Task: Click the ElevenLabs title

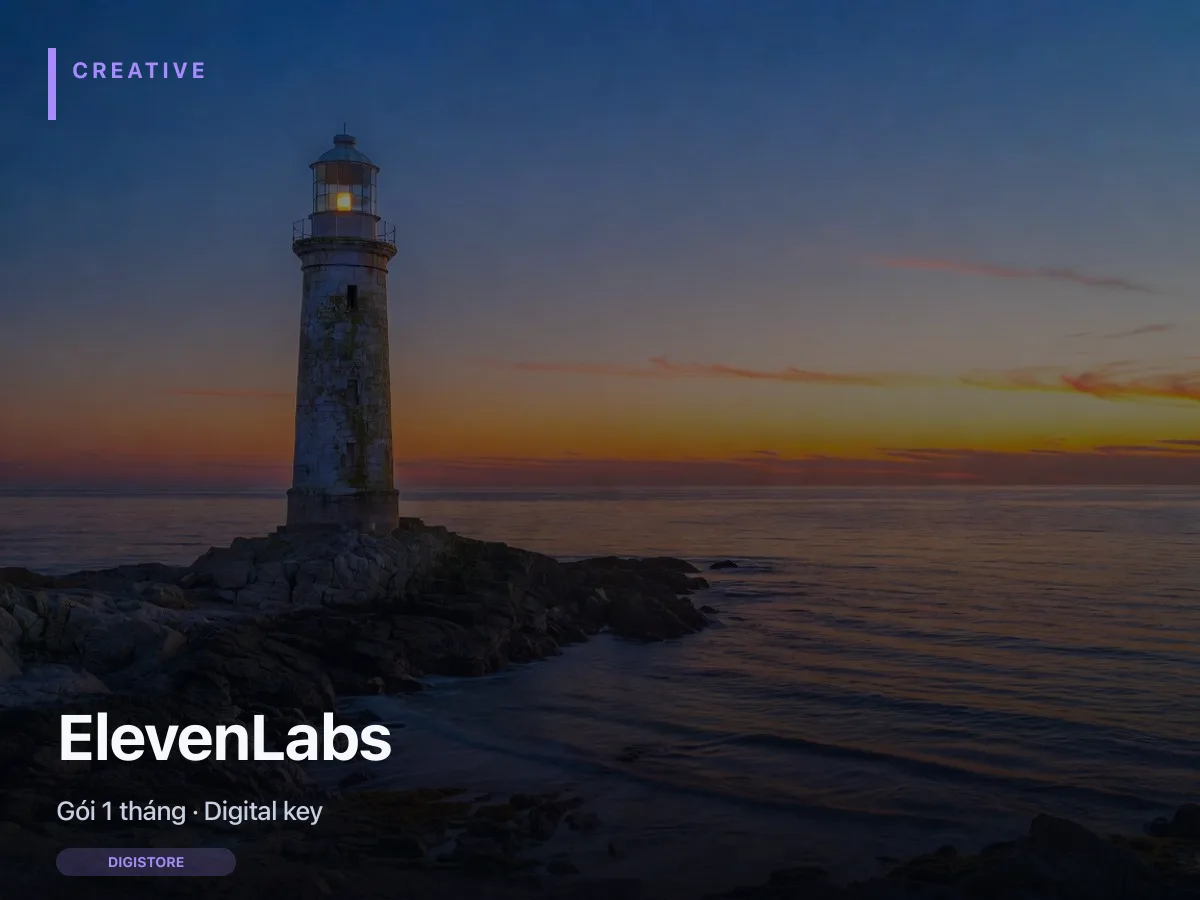Action: (225, 740)
